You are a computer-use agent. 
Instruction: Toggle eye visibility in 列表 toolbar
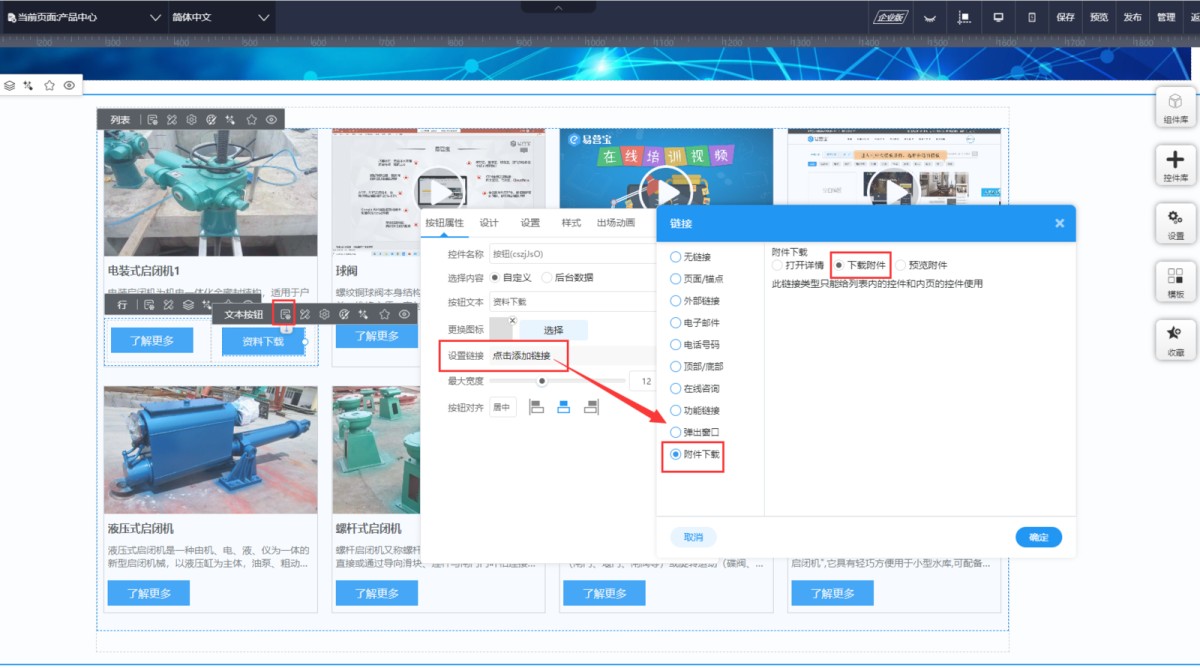coord(271,119)
